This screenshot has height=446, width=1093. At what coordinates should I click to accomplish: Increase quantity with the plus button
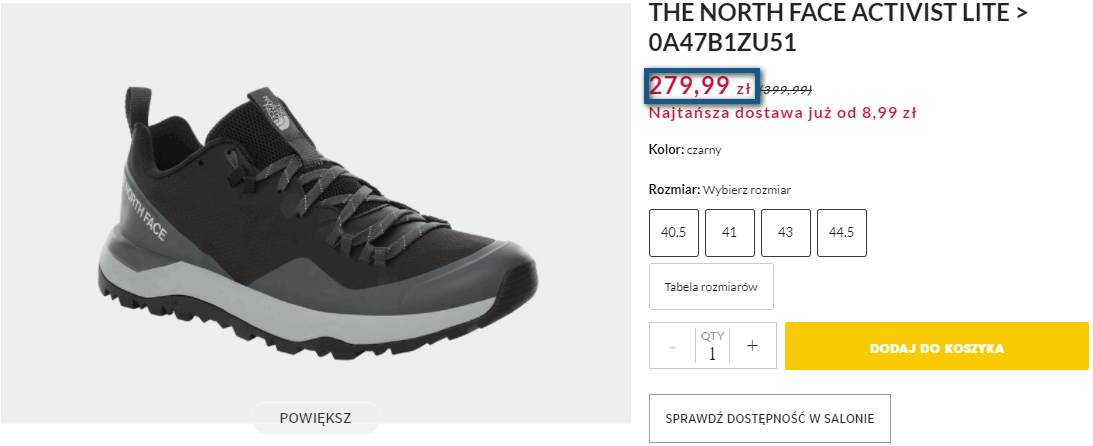[752, 346]
